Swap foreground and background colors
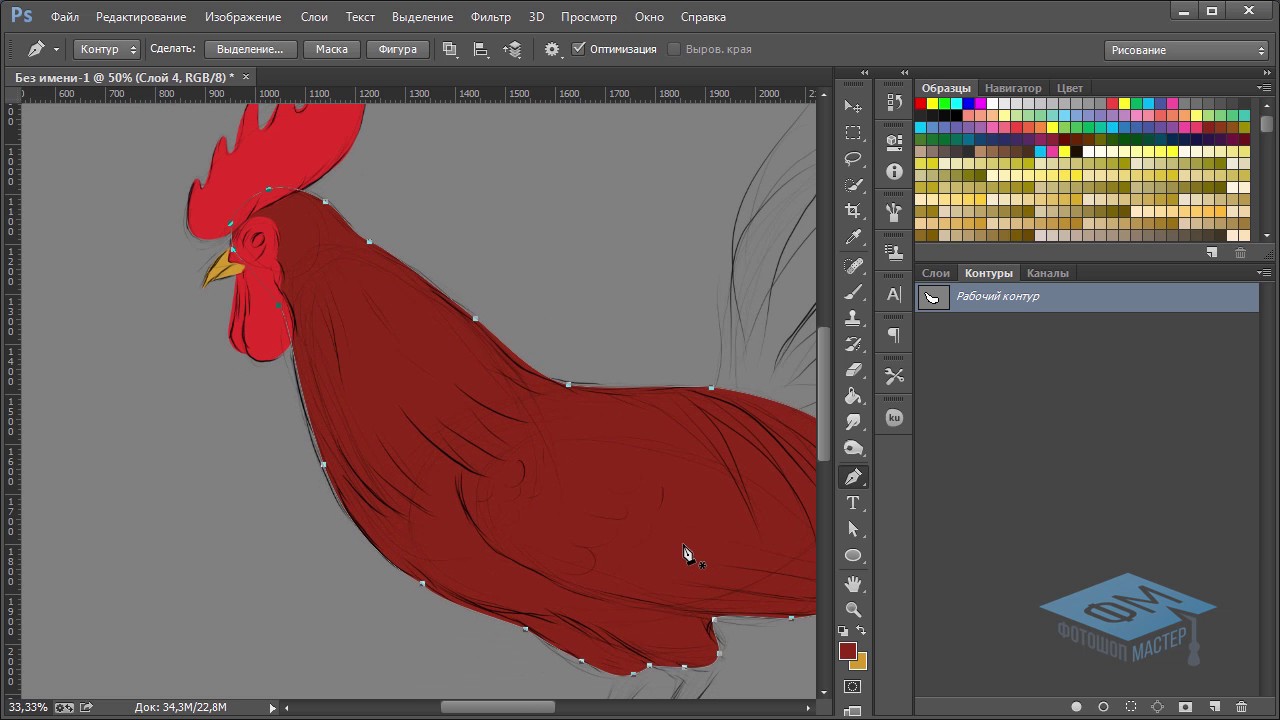This screenshot has width=1280, height=720. coord(861,631)
